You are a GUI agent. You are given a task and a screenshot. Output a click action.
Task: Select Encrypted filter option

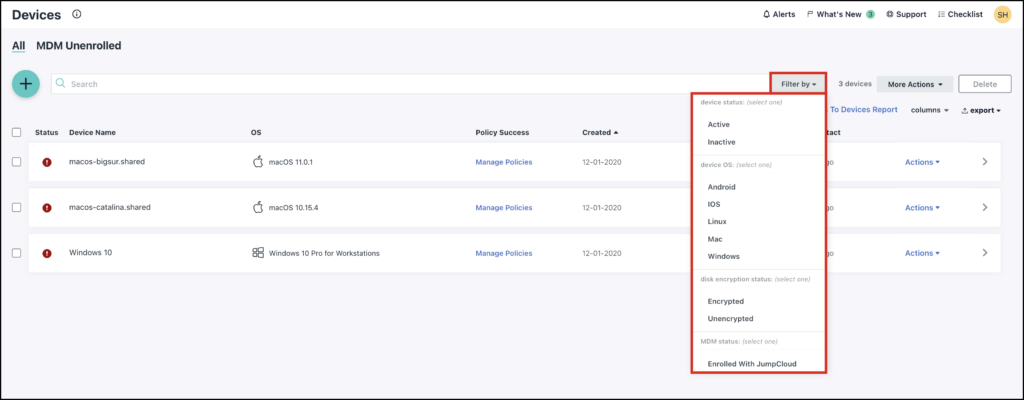coord(725,301)
